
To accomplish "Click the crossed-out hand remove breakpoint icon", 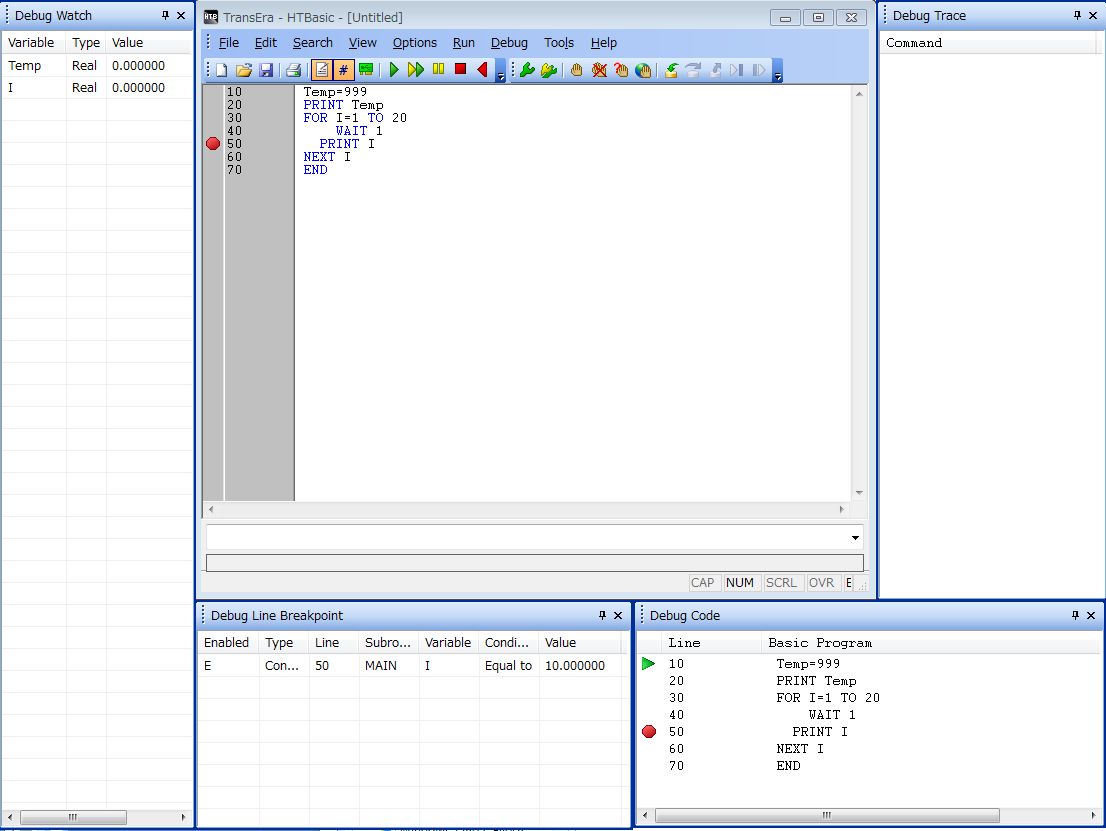I will (599, 70).
